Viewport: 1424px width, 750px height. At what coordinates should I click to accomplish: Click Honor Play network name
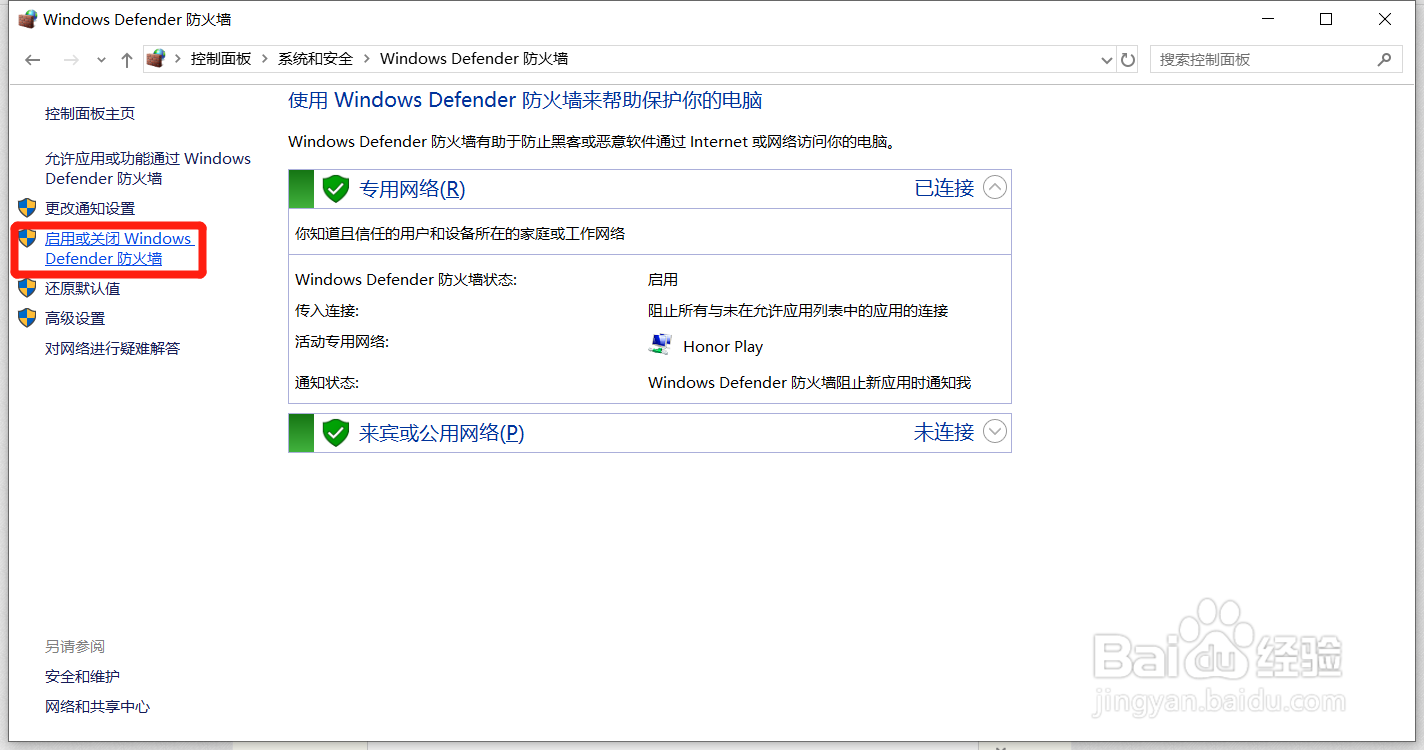[723, 347]
